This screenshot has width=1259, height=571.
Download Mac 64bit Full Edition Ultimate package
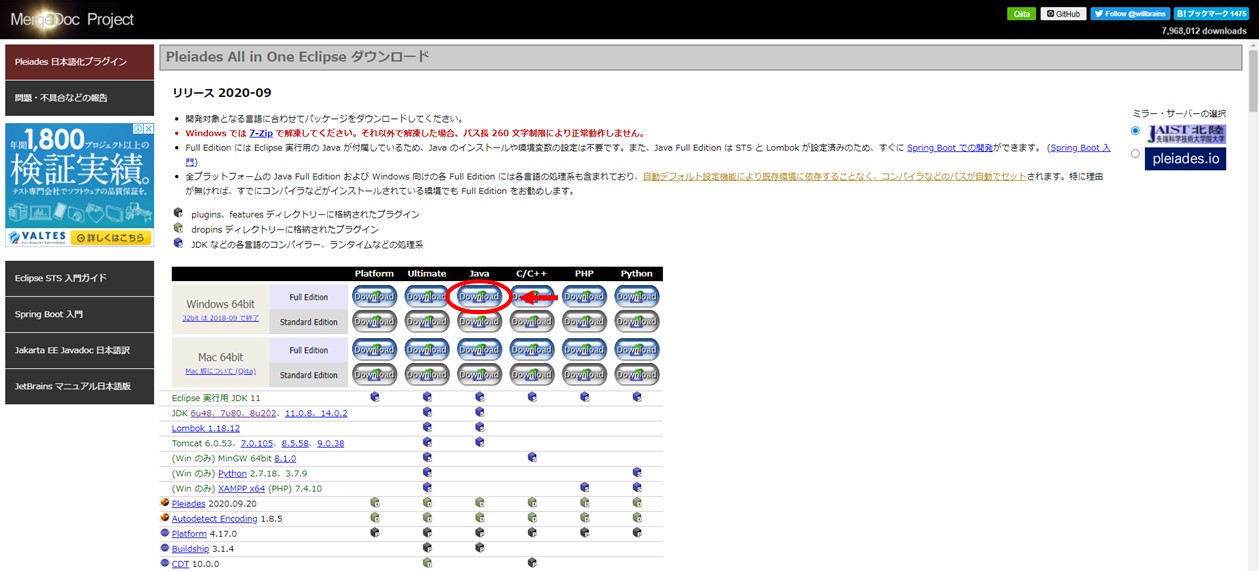pos(427,349)
